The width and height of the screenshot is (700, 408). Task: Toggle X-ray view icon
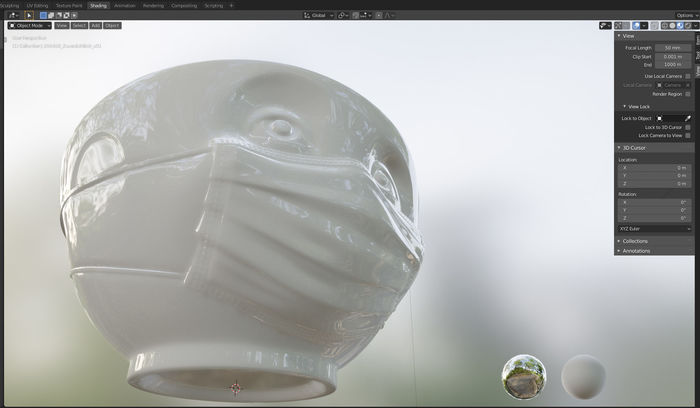(651, 25)
